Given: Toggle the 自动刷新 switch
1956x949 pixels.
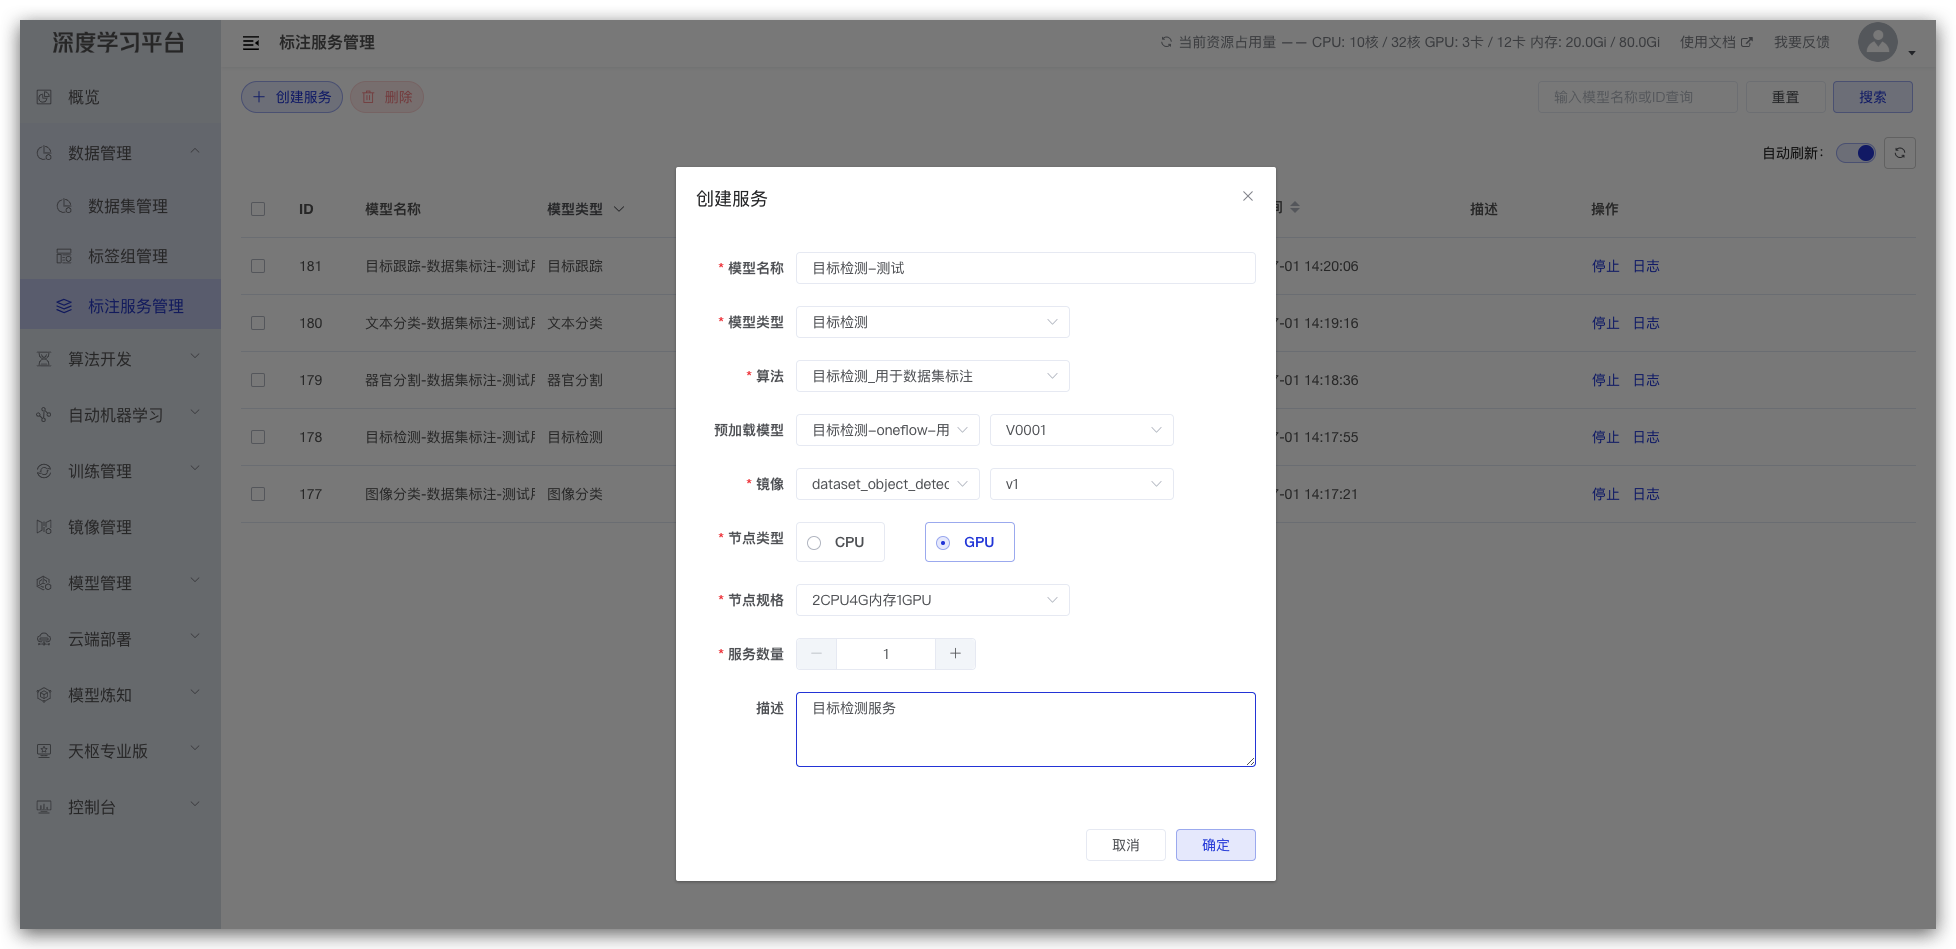Looking at the screenshot, I should click(x=1856, y=153).
